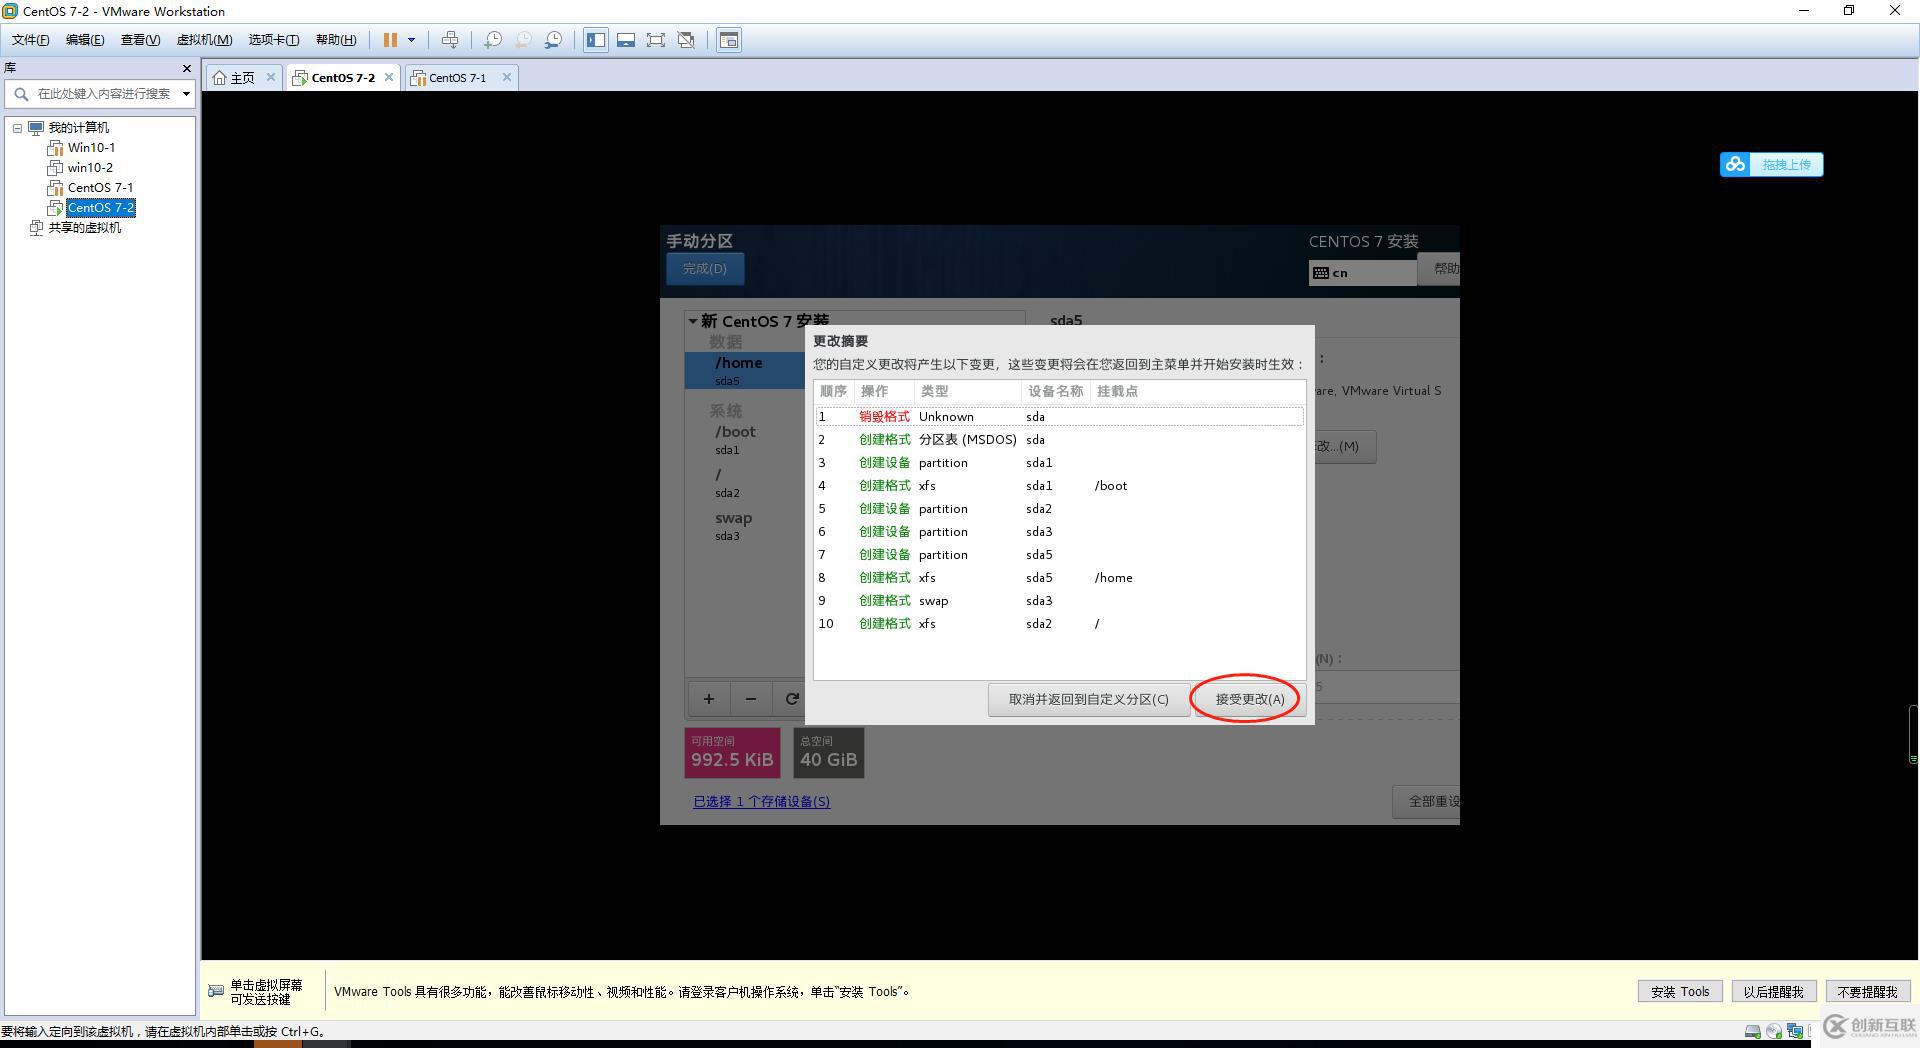The image size is (1920, 1048).
Task: Close the 主页 tab
Action: click(270, 77)
